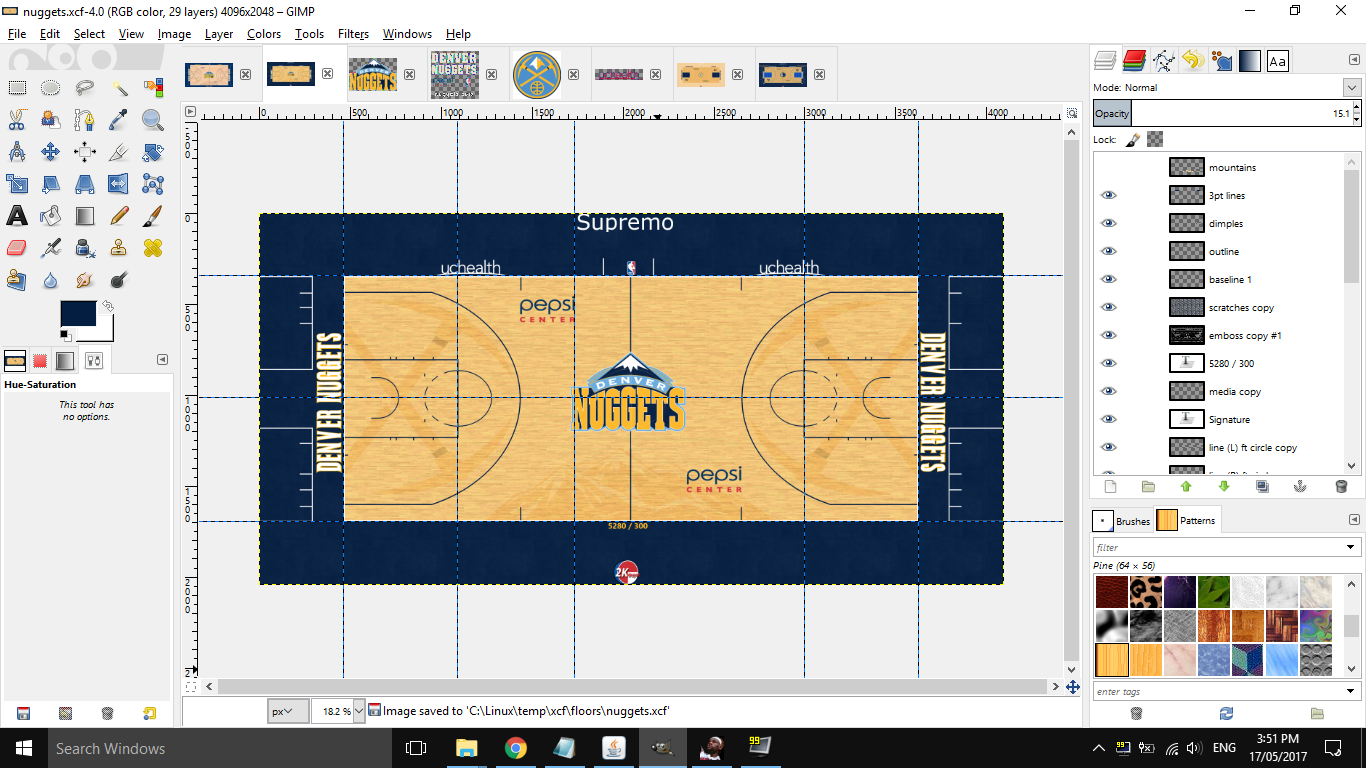Select the Zoom magnifier tool
Viewport: 1366px width, 768px height.
pos(153,120)
